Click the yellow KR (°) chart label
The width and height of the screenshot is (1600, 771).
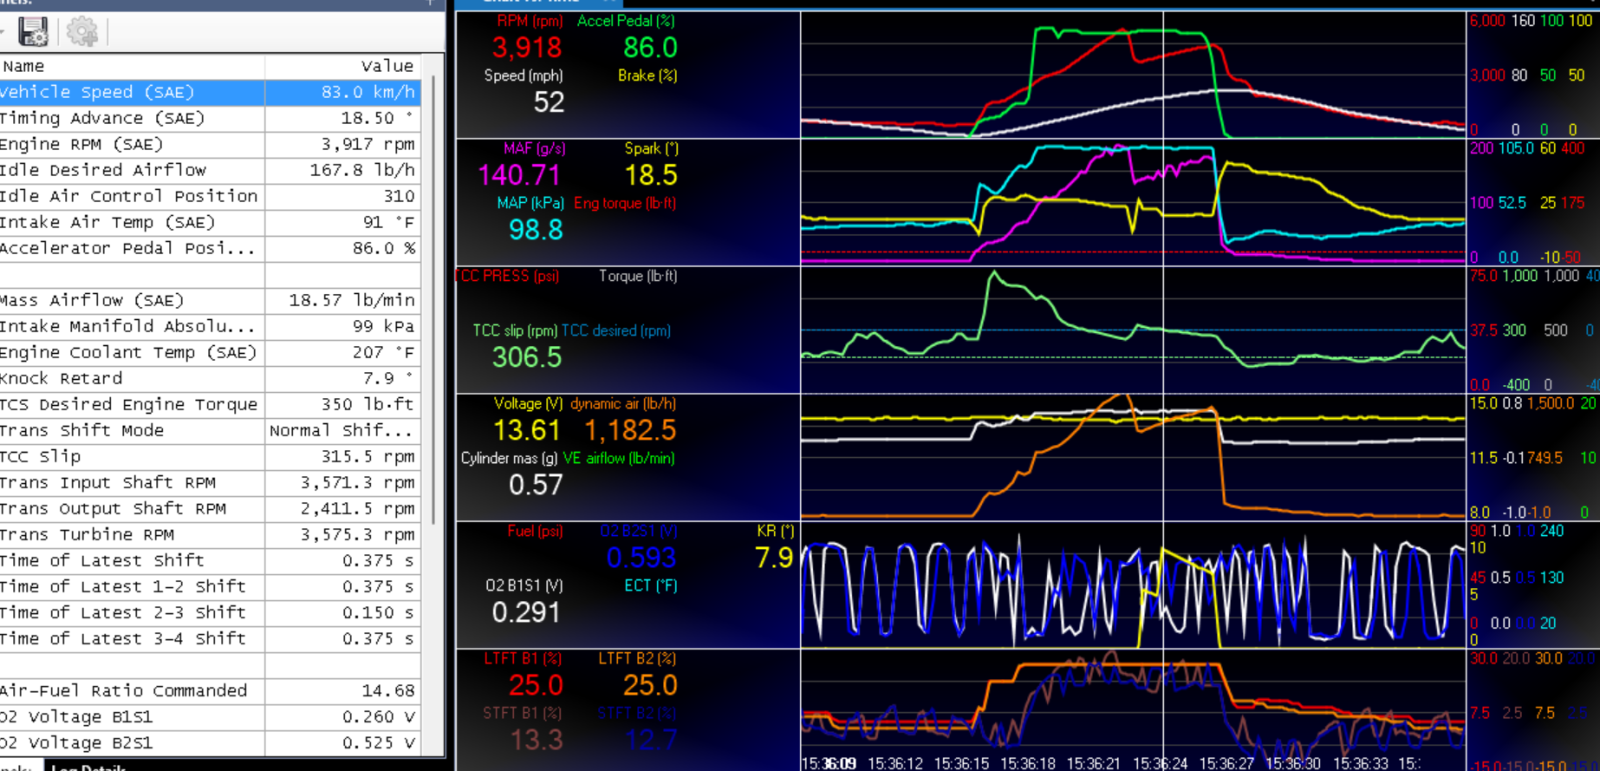[x=775, y=532]
